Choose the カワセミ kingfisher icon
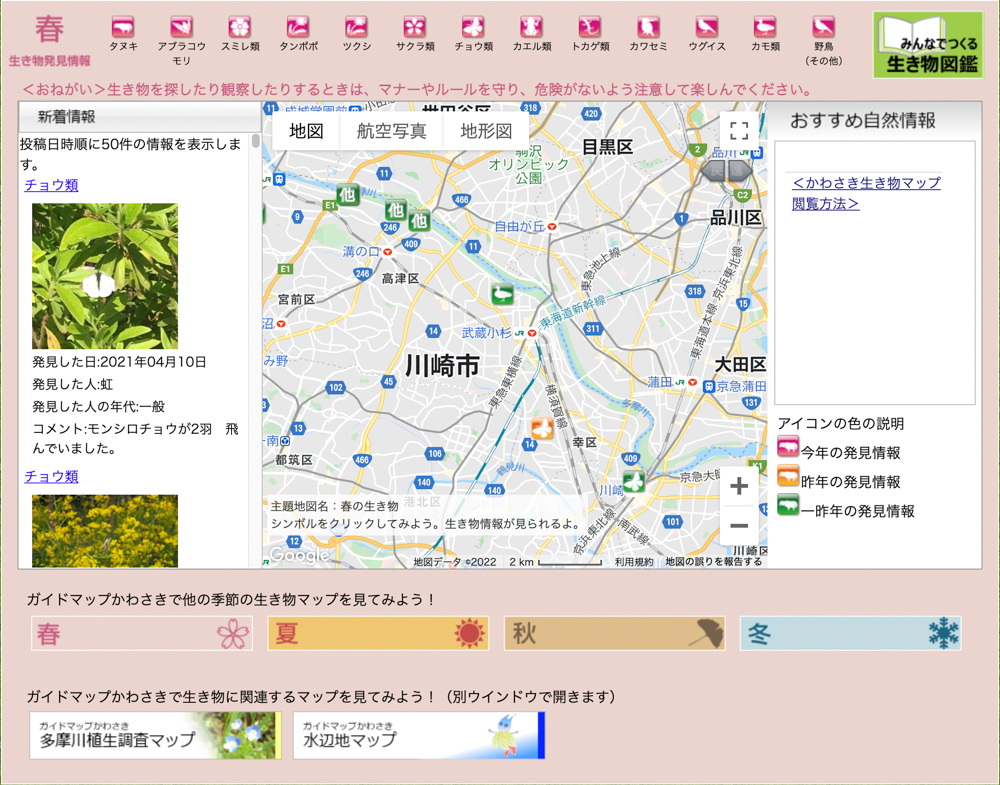This screenshot has height=785, width=1000. [x=649, y=27]
